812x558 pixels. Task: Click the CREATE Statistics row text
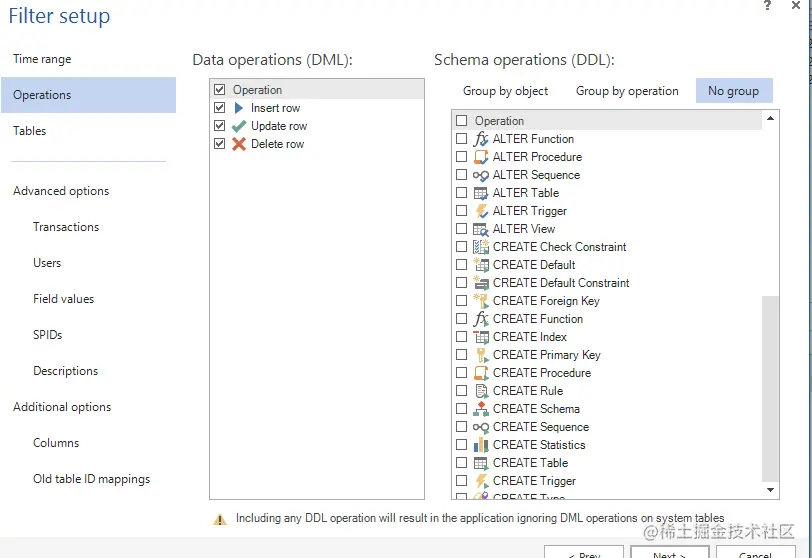point(539,445)
